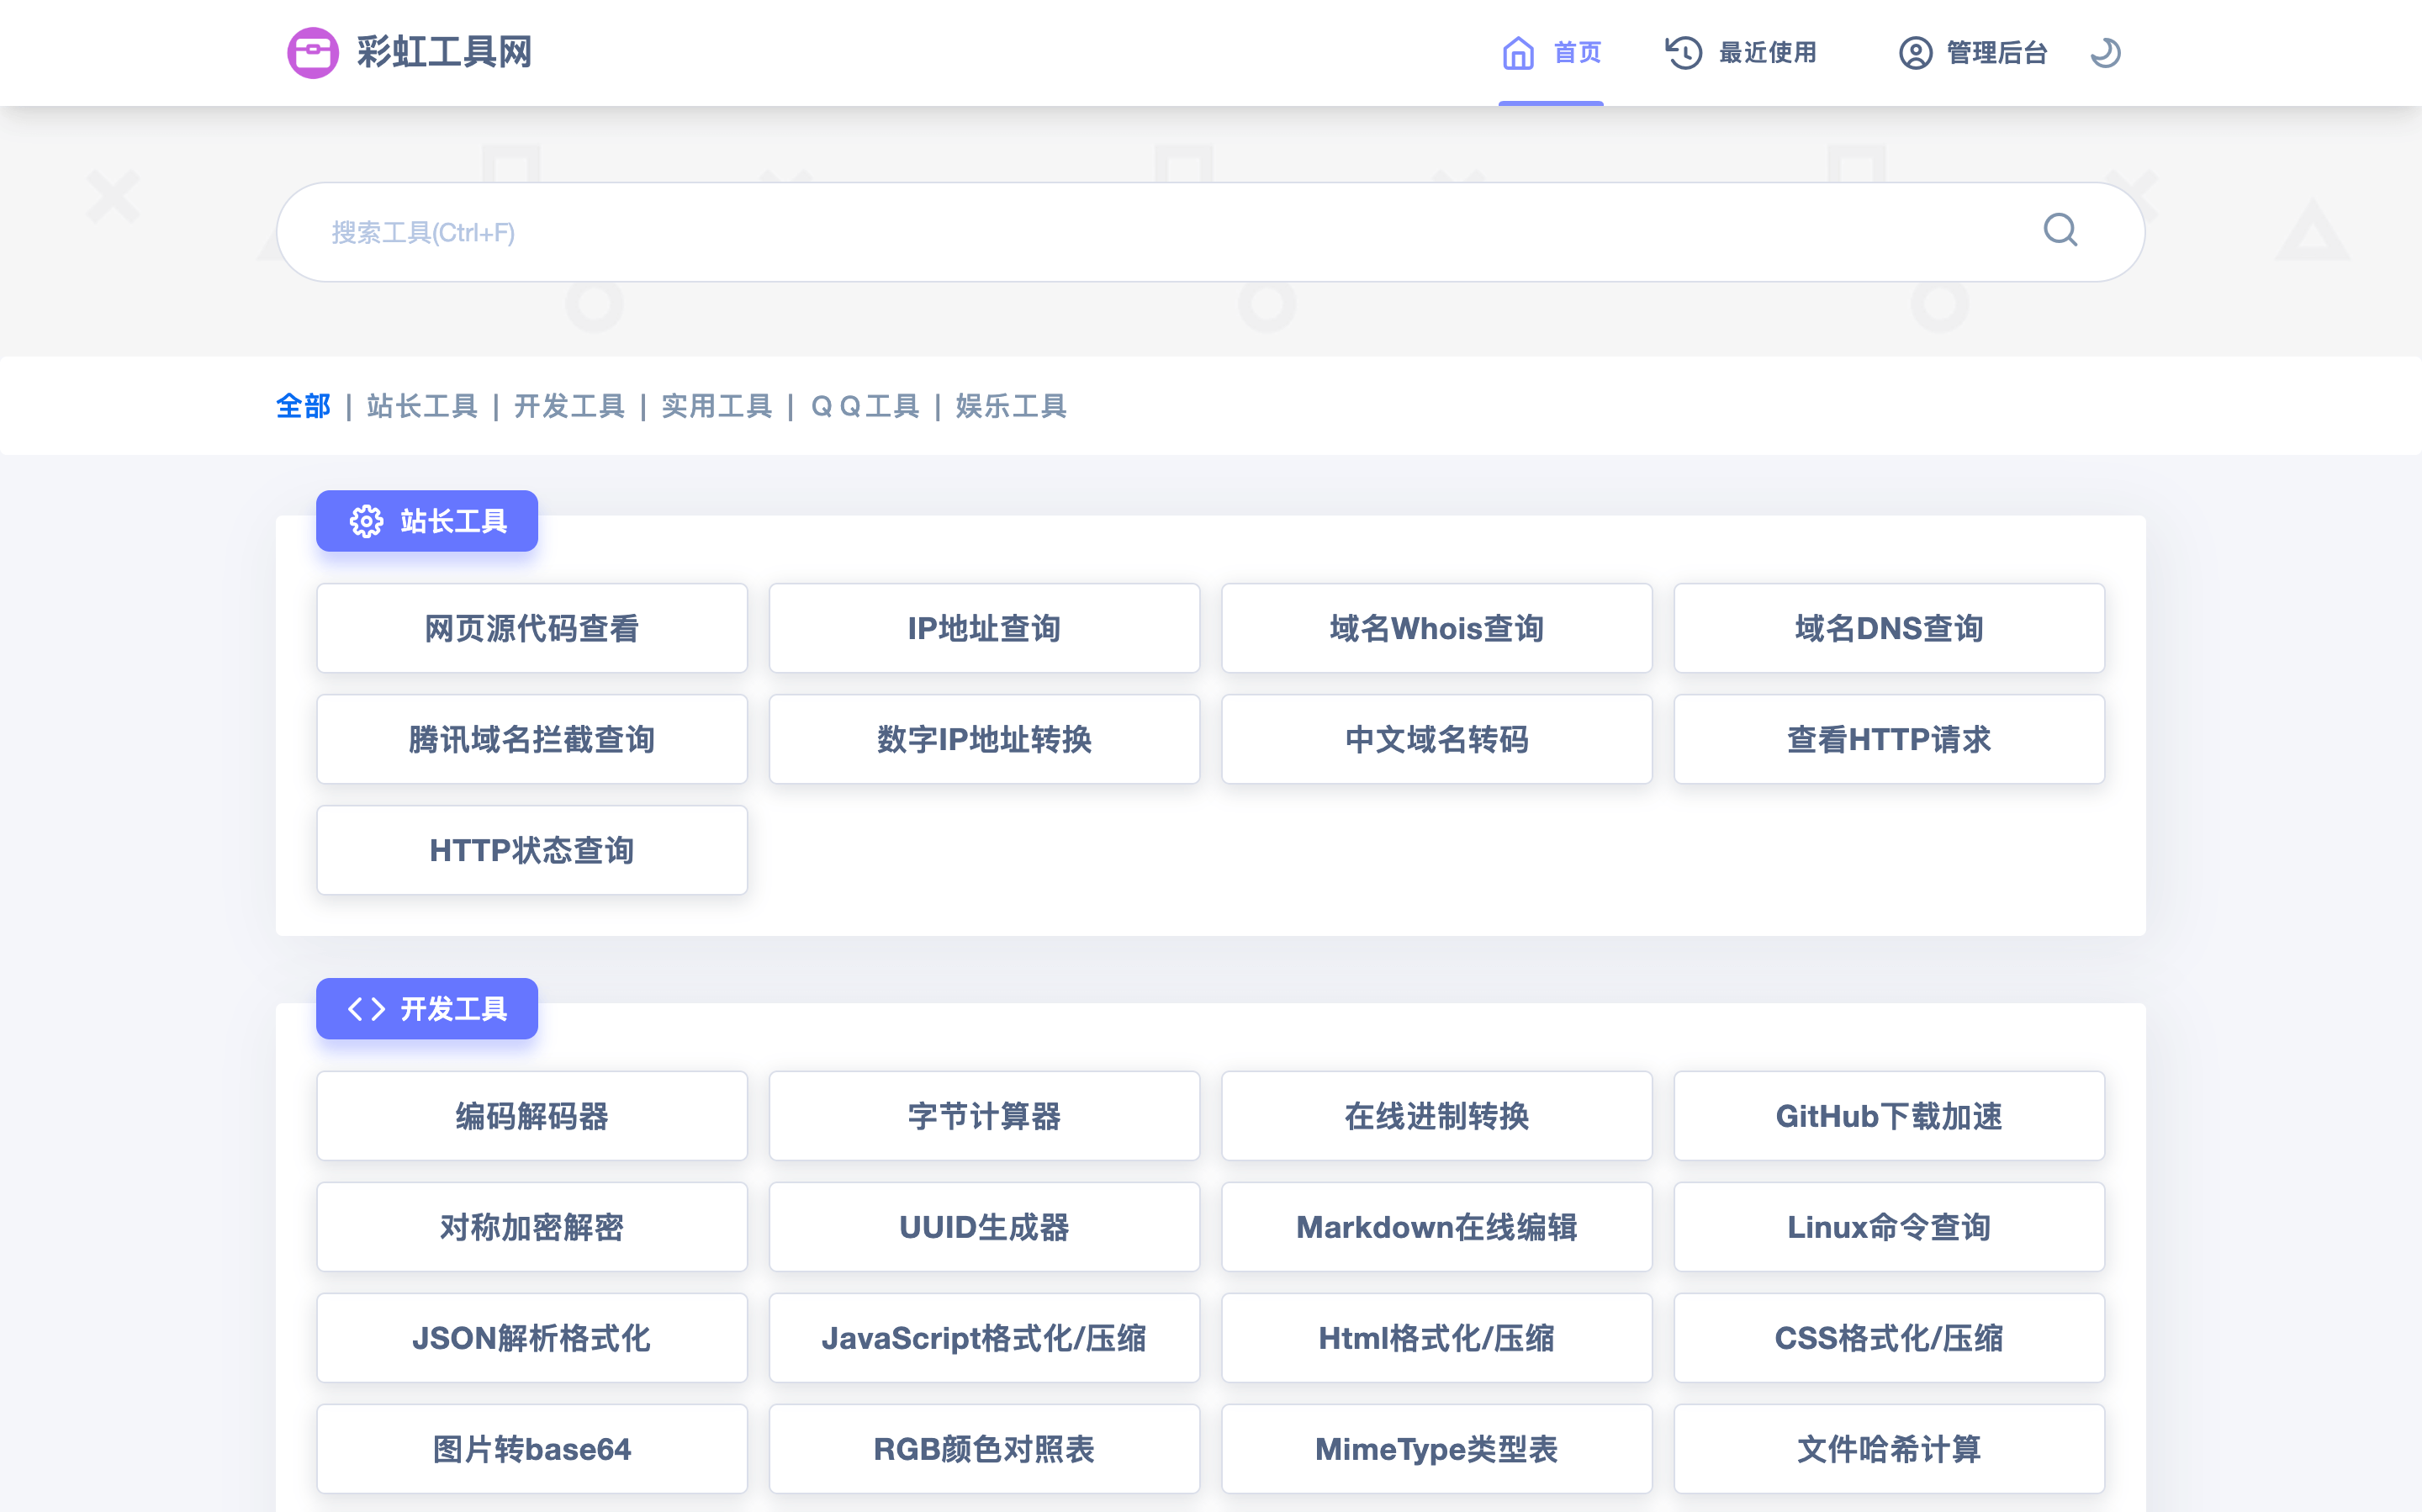Click the gear icon in 站长工具 header
The image size is (2422, 1512).
pyautogui.click(x=366, y=521)
